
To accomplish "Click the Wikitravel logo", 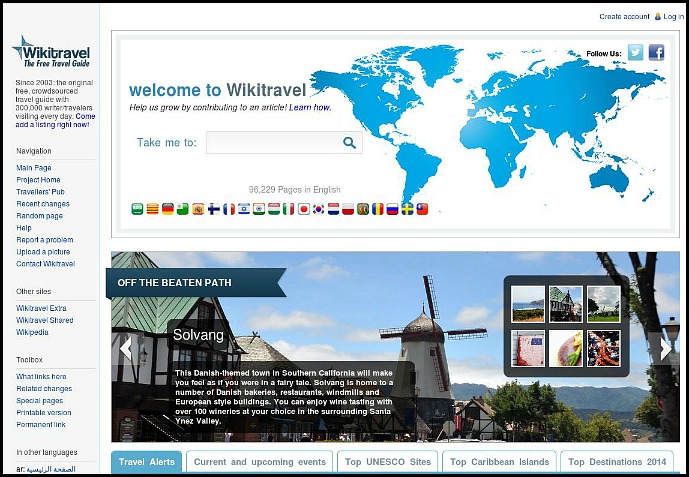I will click(x=50, y=51).
